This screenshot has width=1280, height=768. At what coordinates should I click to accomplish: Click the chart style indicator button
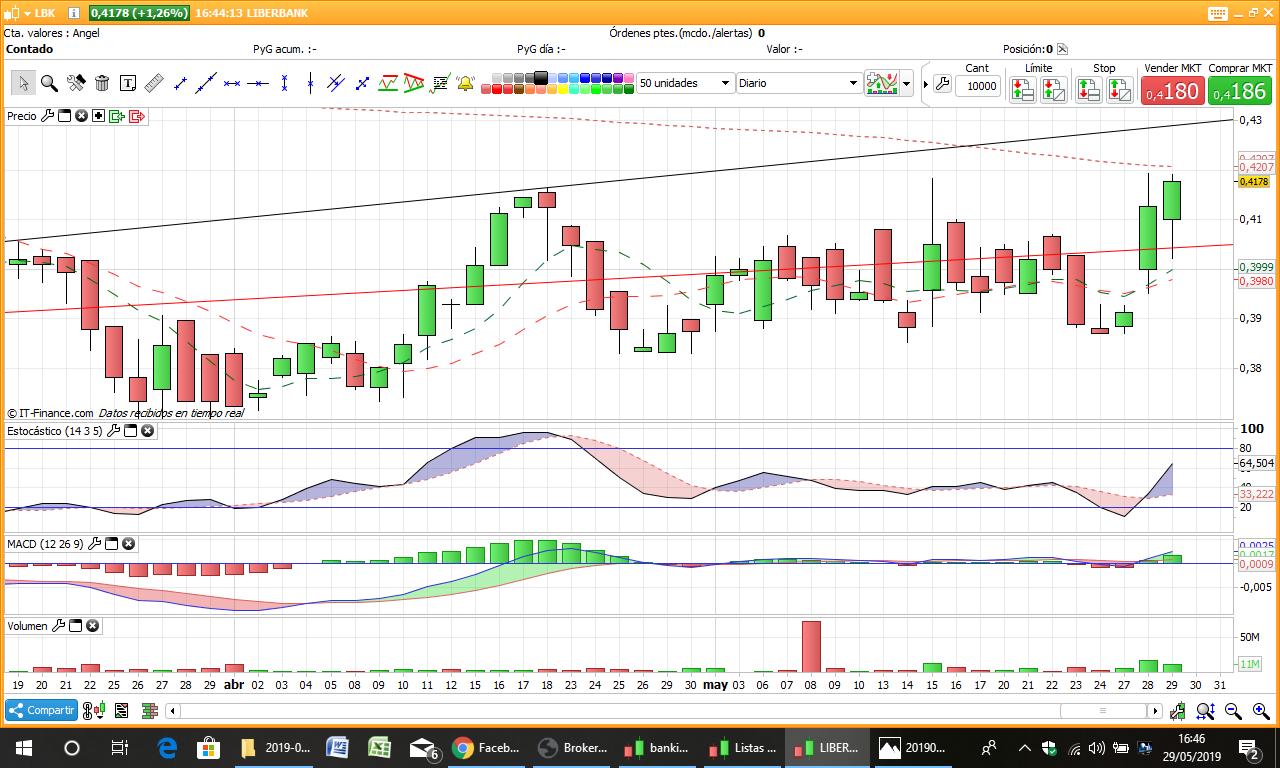(x=882, y=83)
